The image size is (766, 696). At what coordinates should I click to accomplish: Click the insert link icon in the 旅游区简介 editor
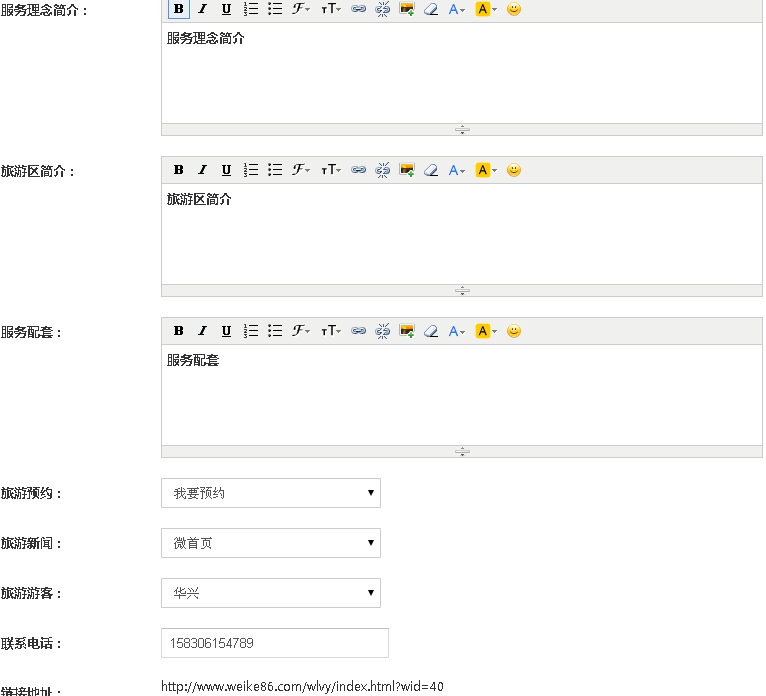pyautogui.click(x=358, y=170)
